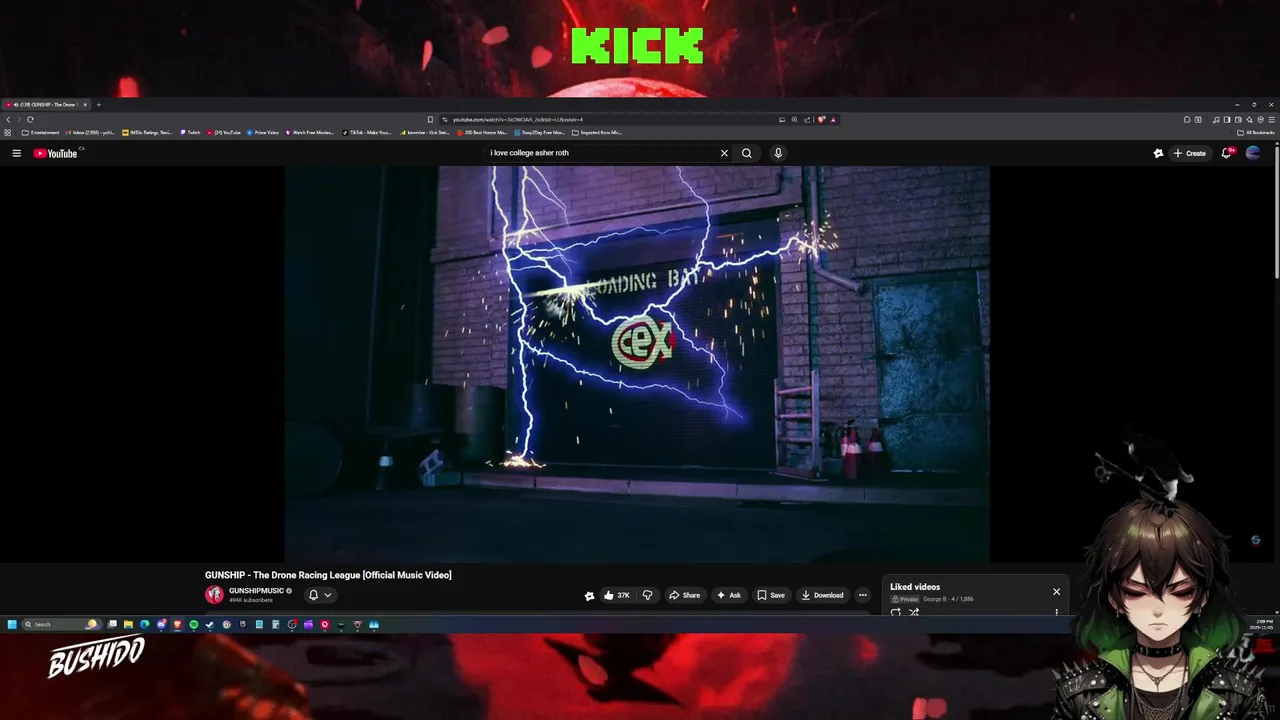Open the Create menu button
The height and width of the screenshot is (720, 1280).
tap(1190, 153)
